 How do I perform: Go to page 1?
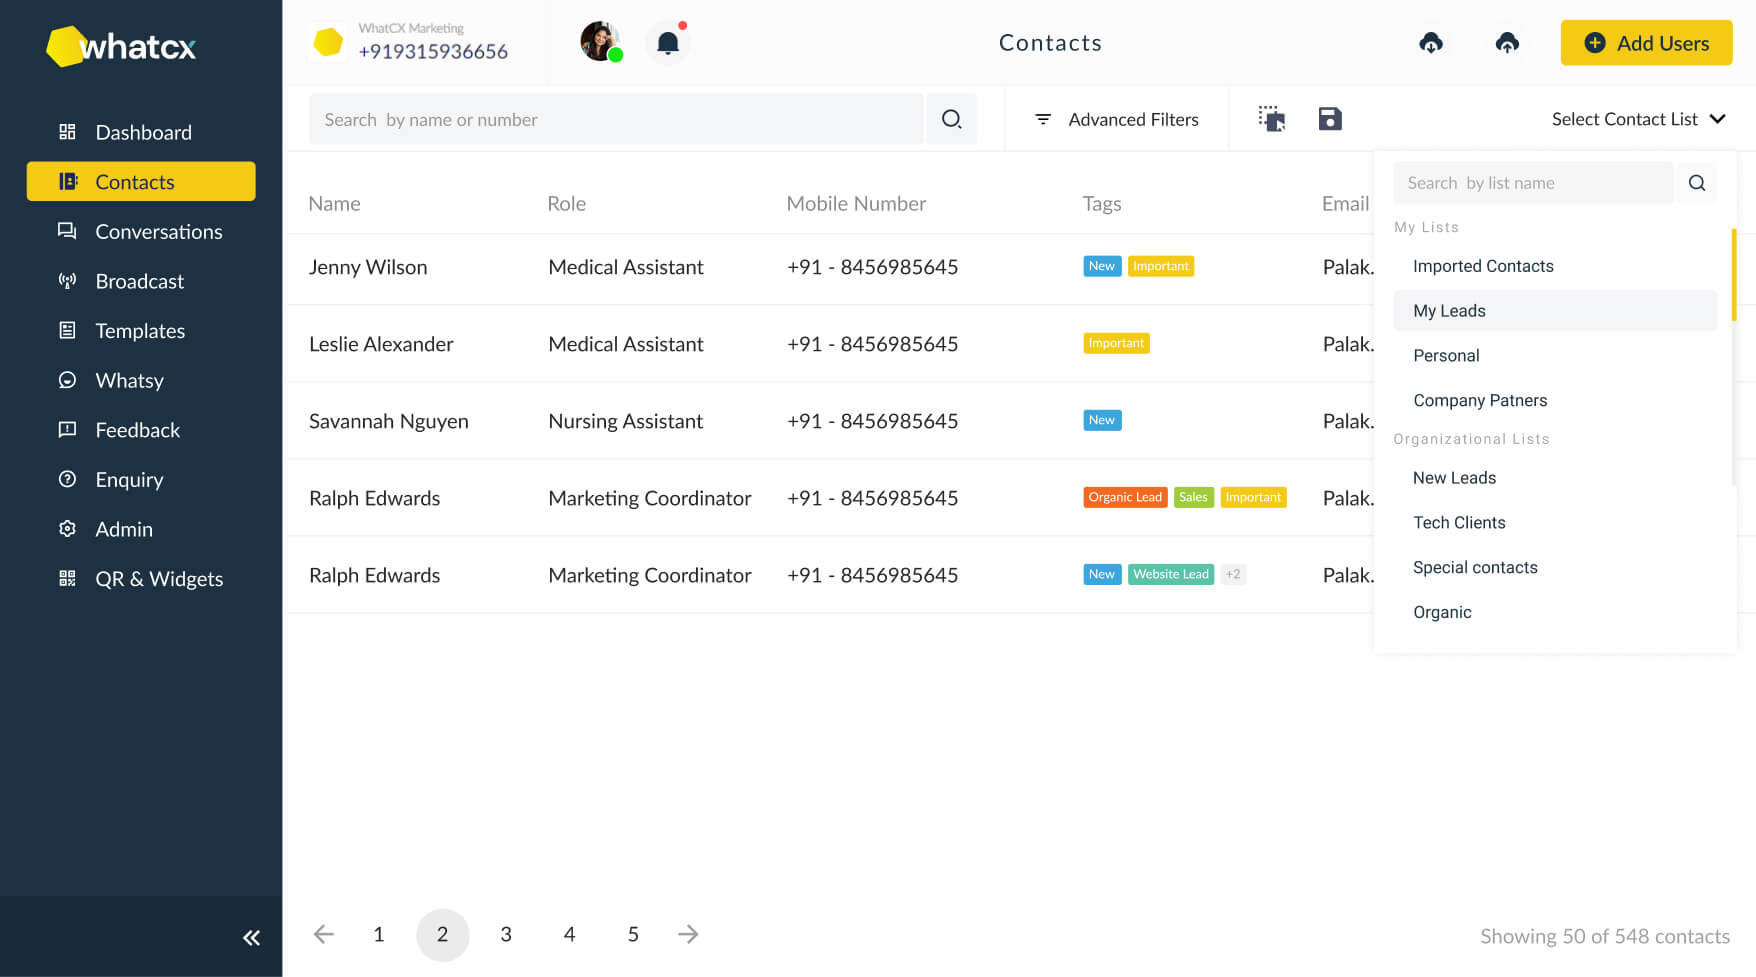378,934
